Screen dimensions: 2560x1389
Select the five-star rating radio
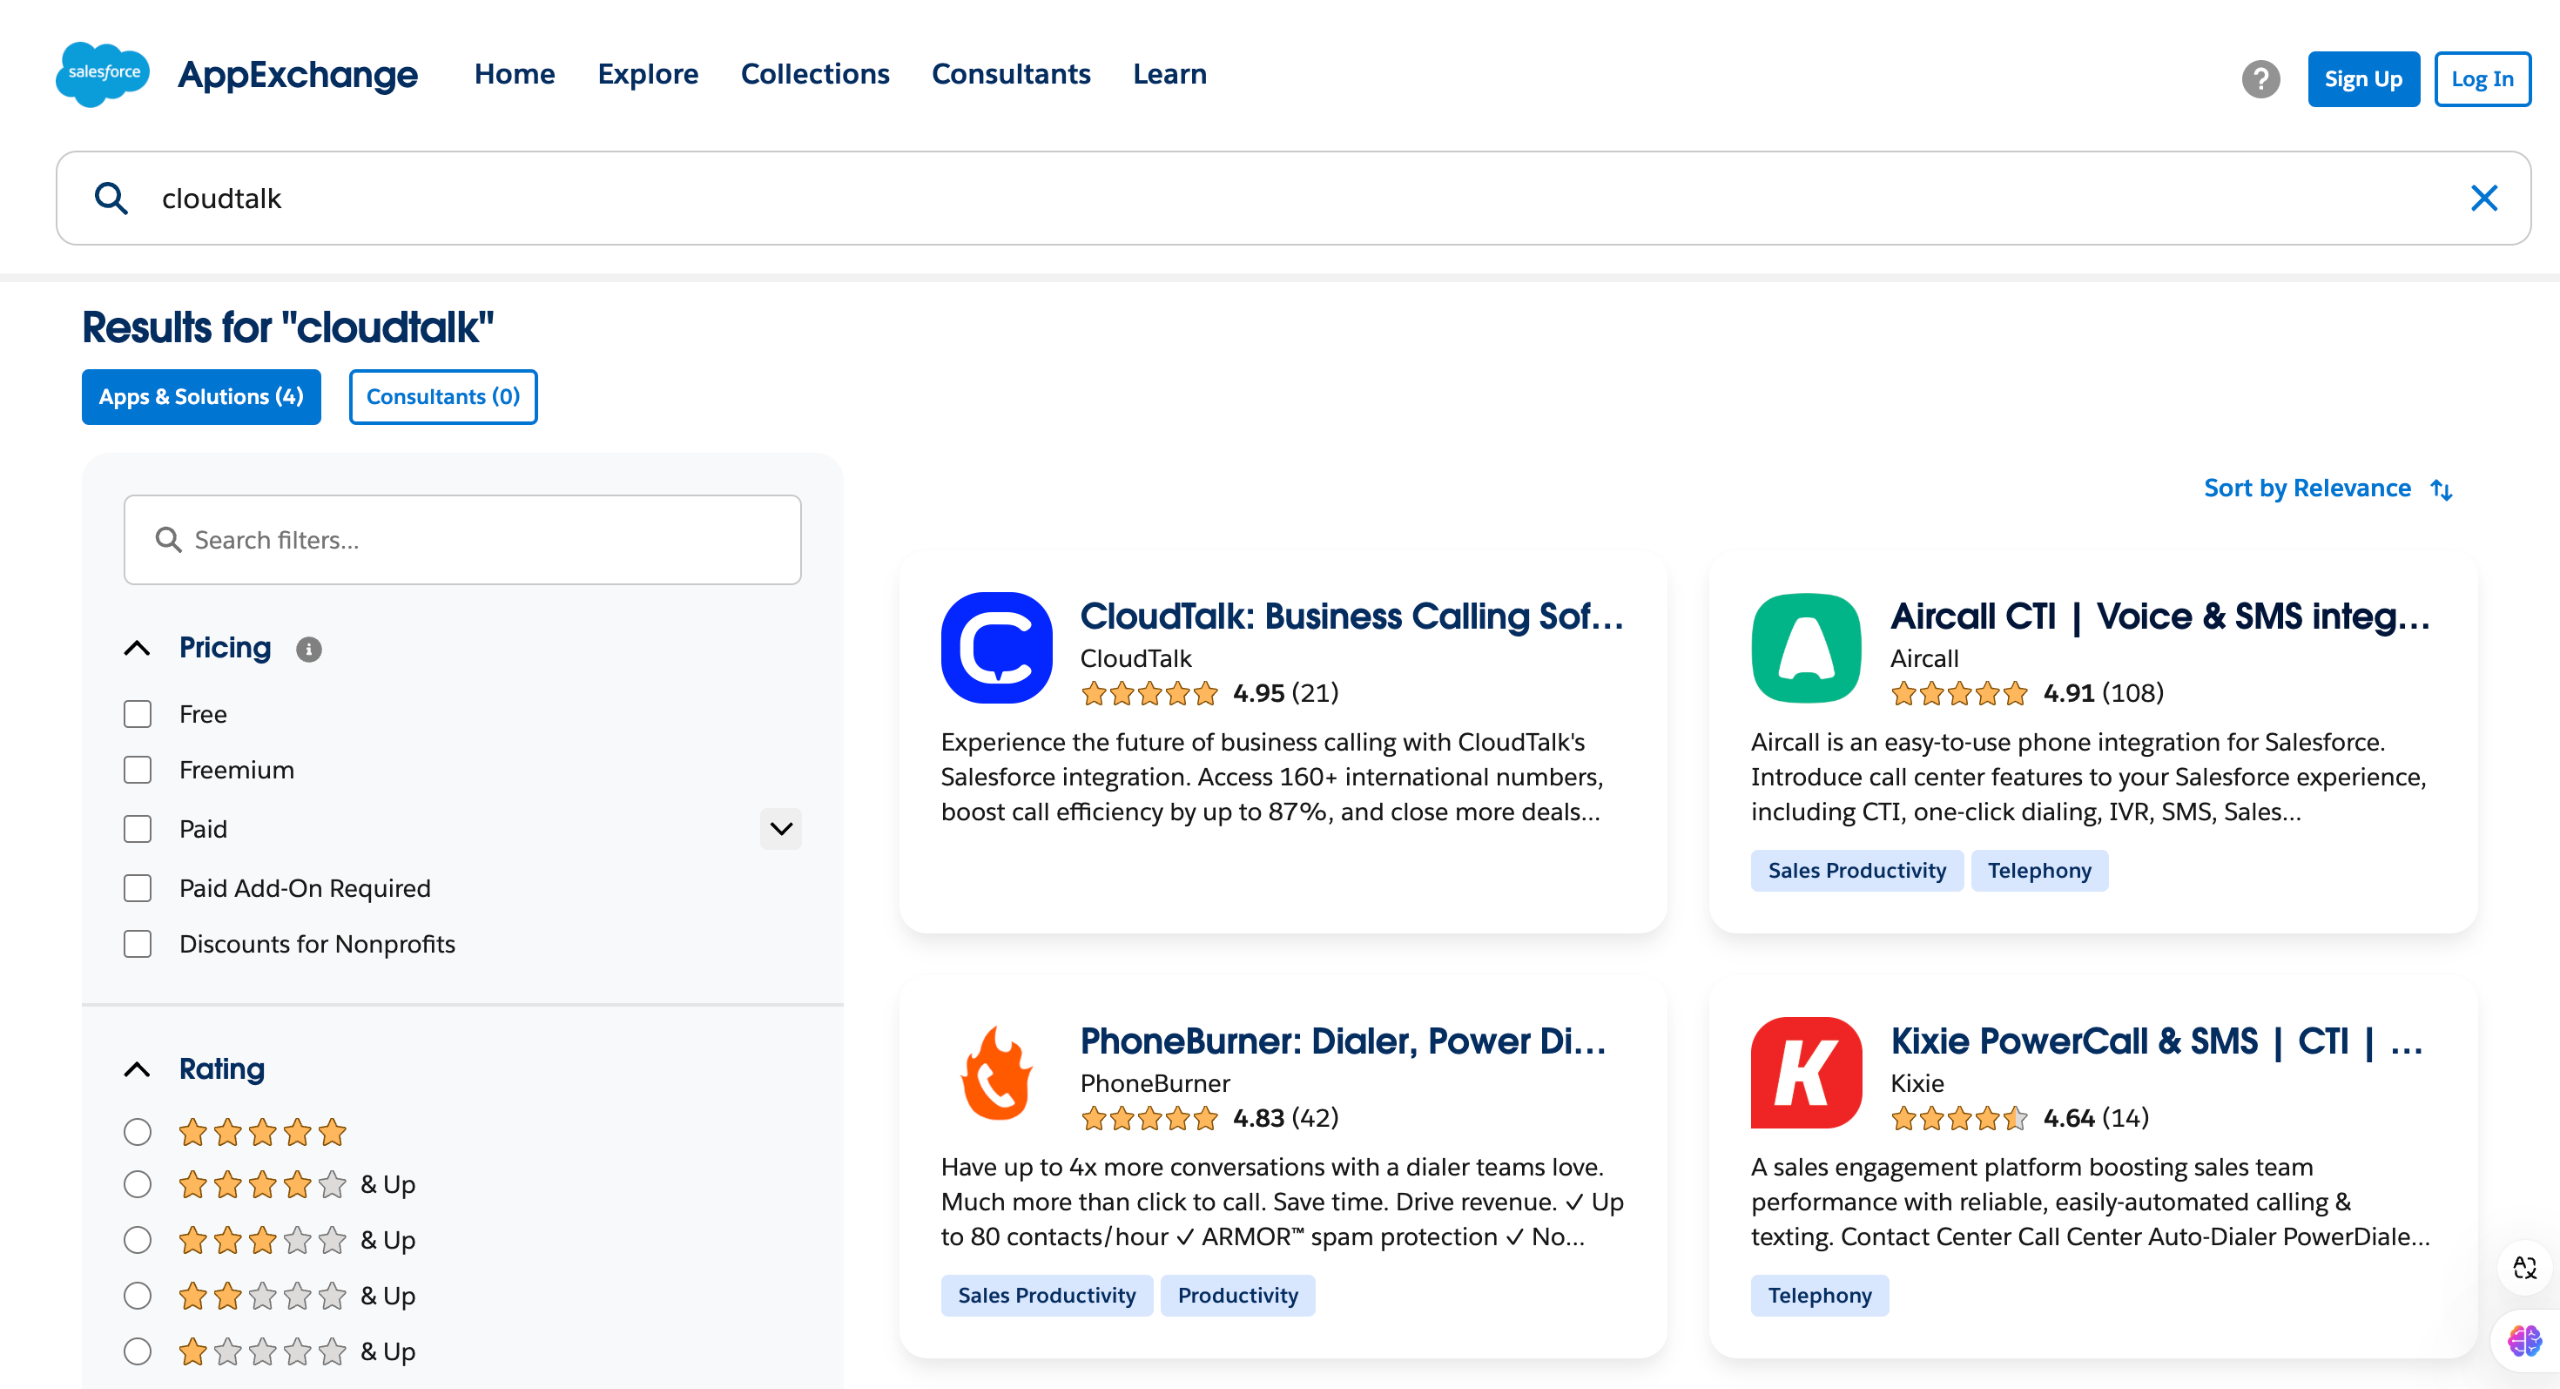138,1132
